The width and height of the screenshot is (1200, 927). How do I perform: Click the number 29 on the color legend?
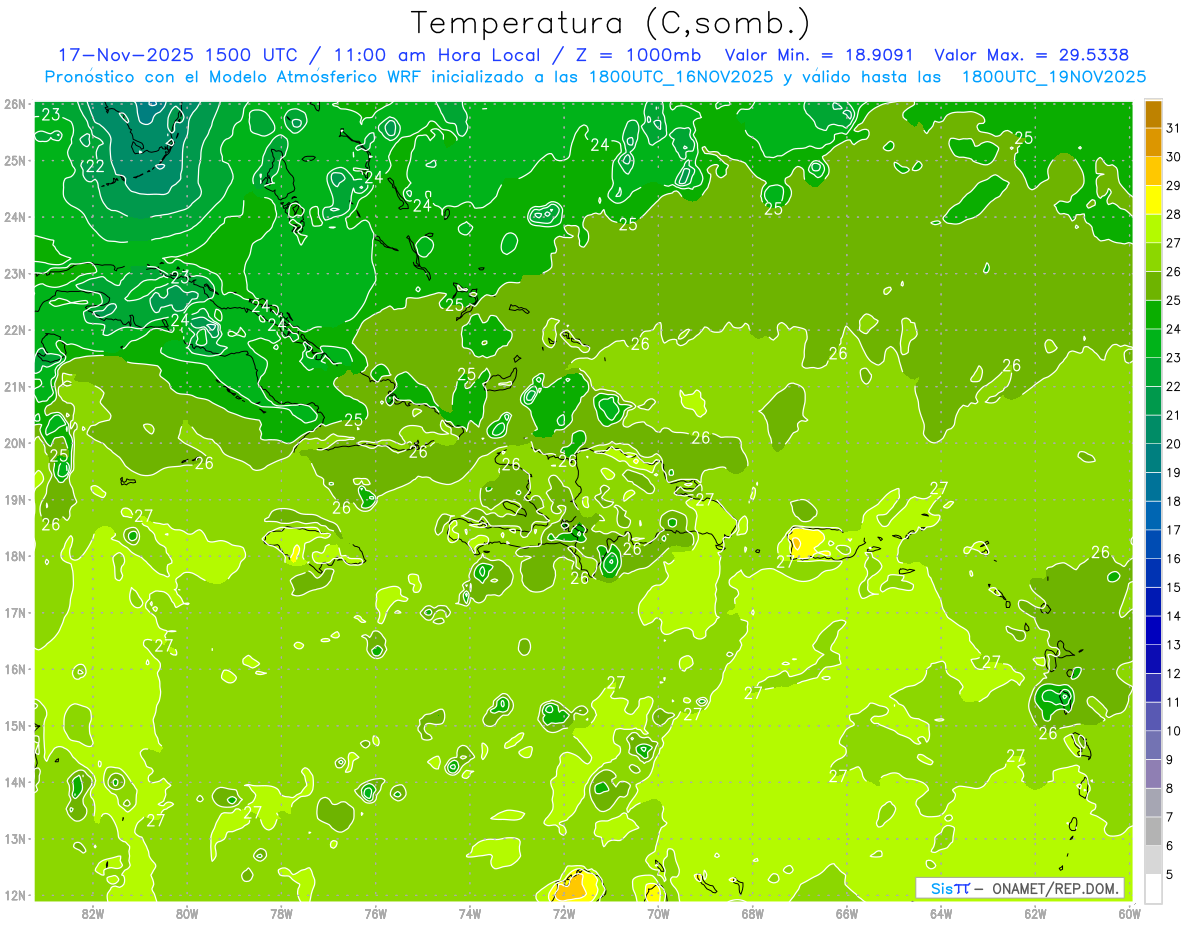pos(1173,186)
